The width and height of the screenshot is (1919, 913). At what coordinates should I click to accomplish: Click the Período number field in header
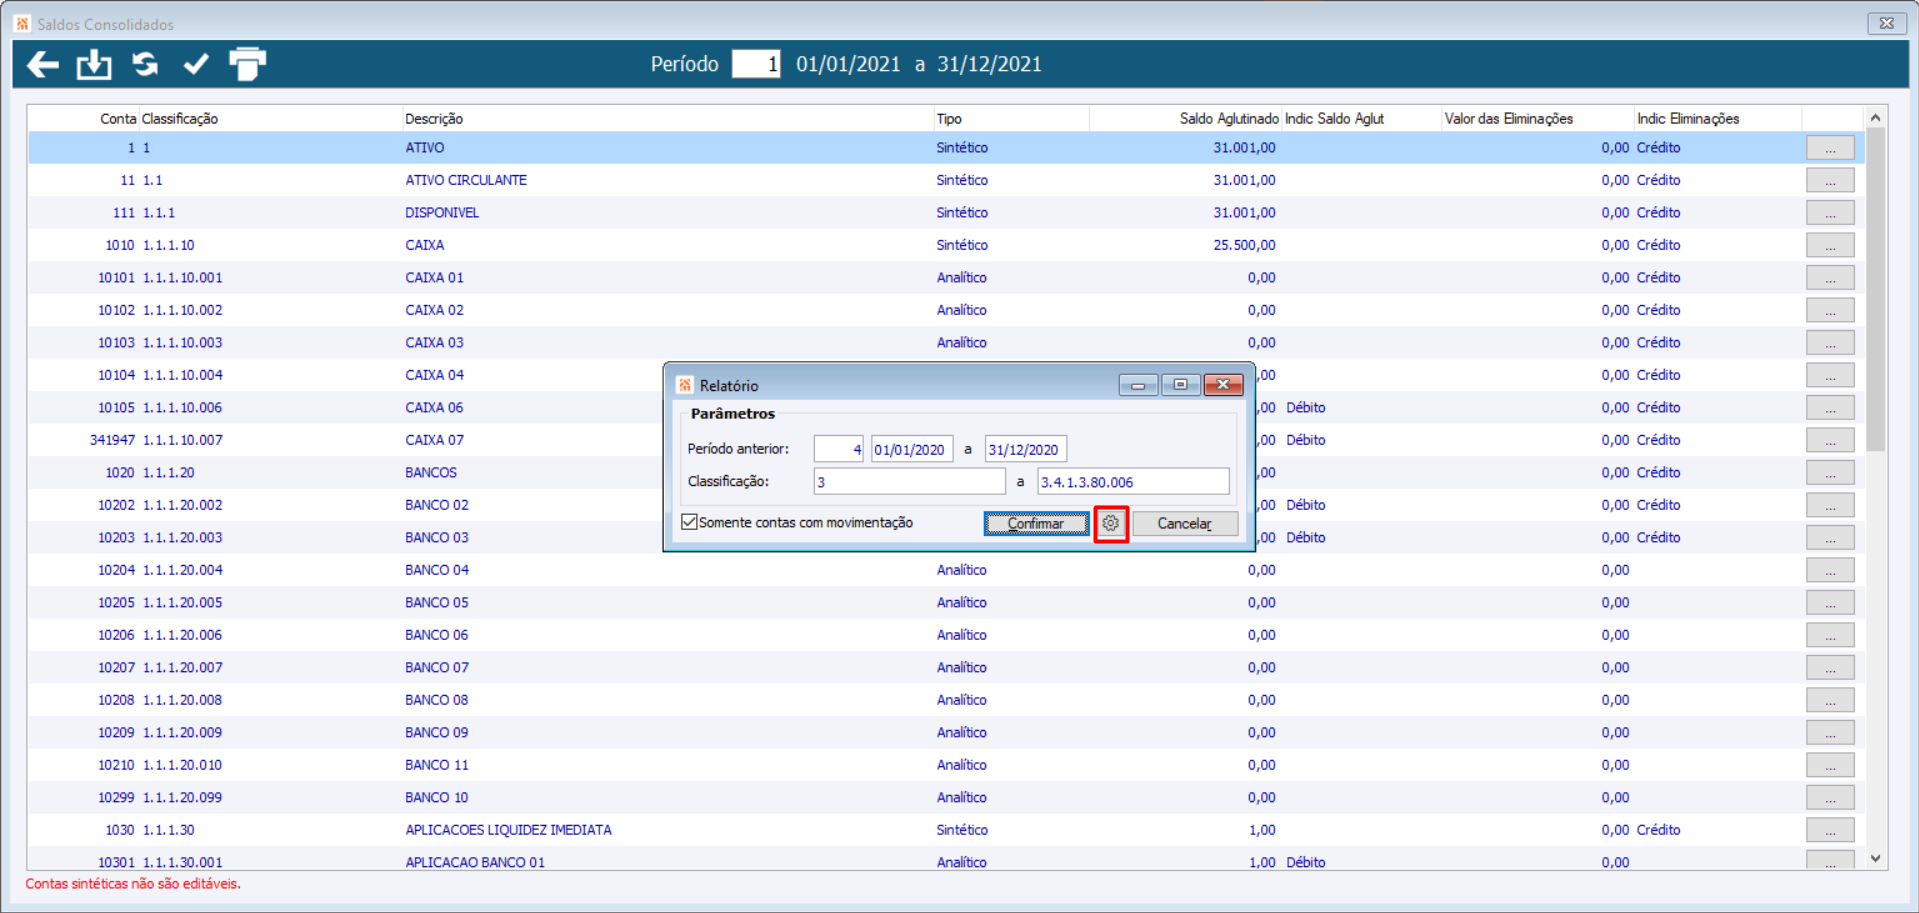coord(756,64)
